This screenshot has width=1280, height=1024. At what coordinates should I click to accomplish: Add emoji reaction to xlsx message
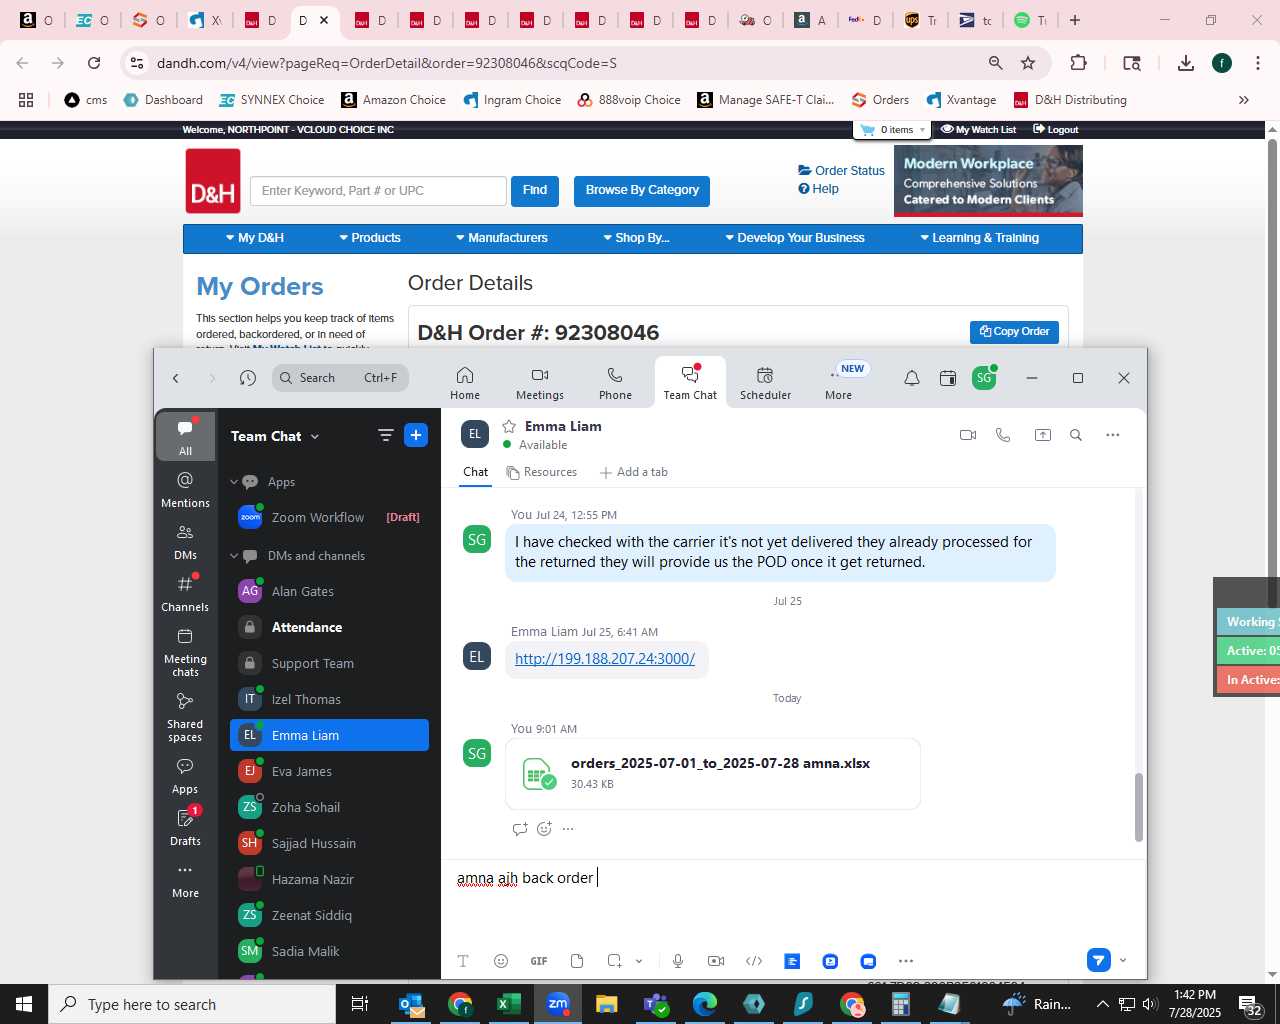pyautogui.click(x=544, y=828)
